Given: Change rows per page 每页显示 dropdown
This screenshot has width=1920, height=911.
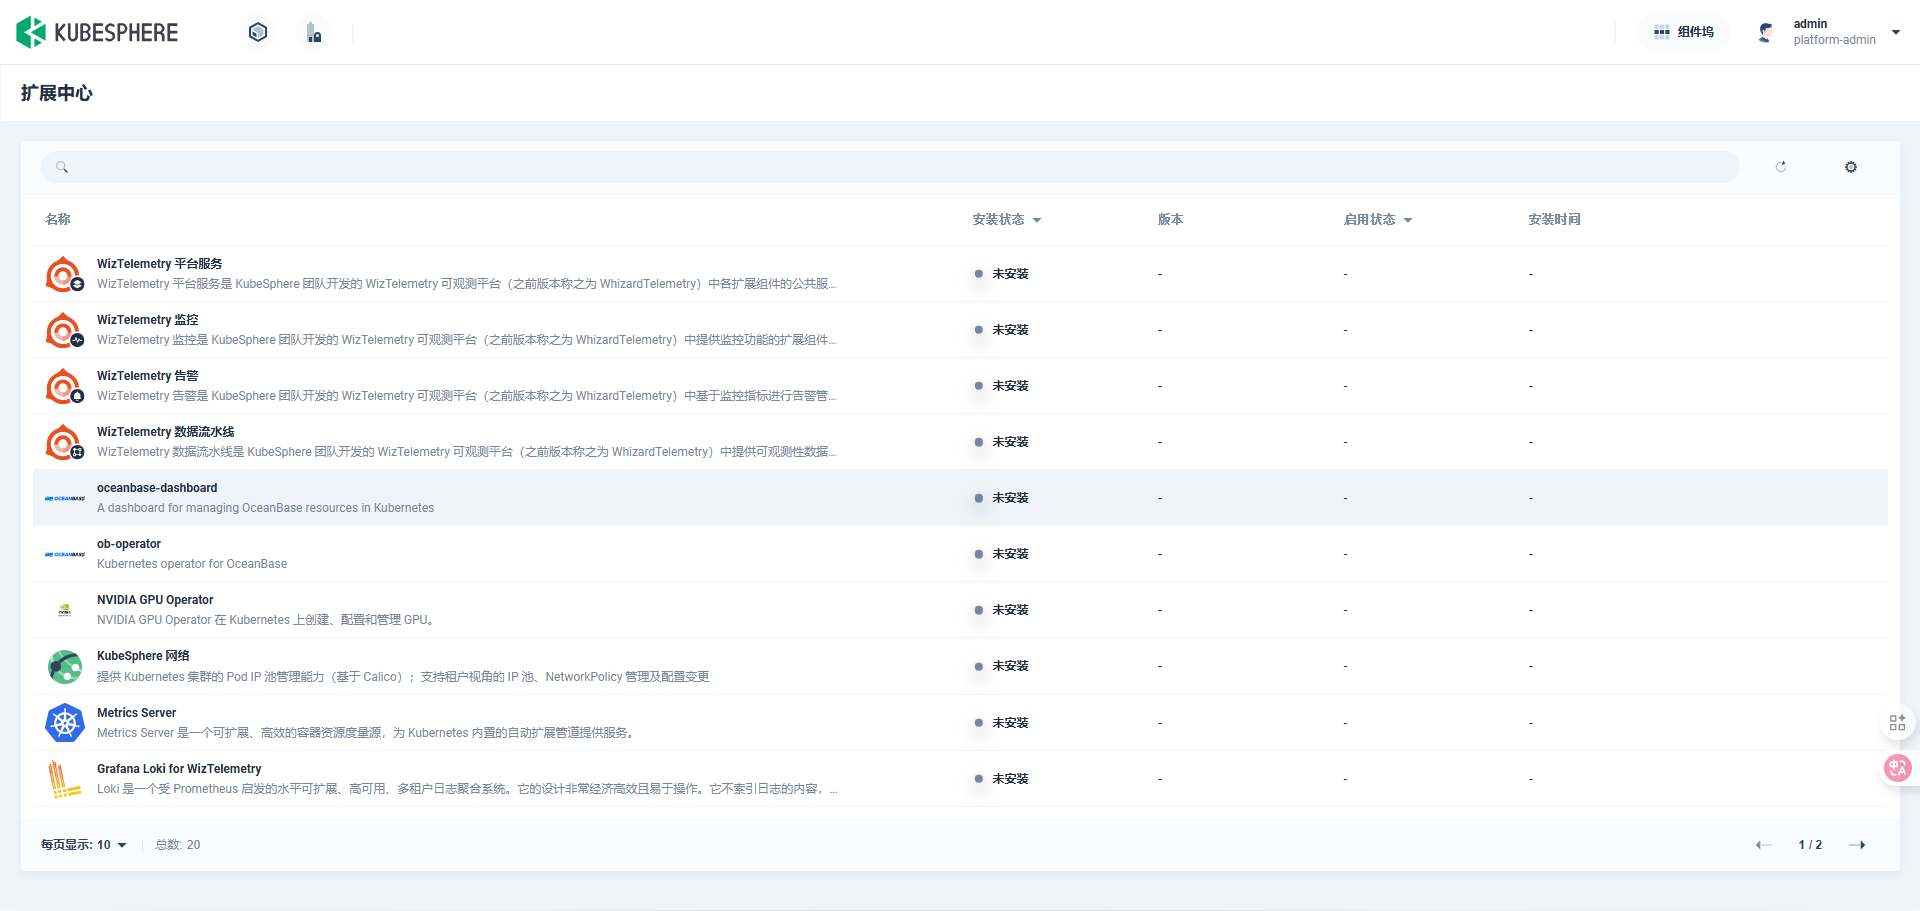Looking at the screenshot, I should (x=84, y=845).
